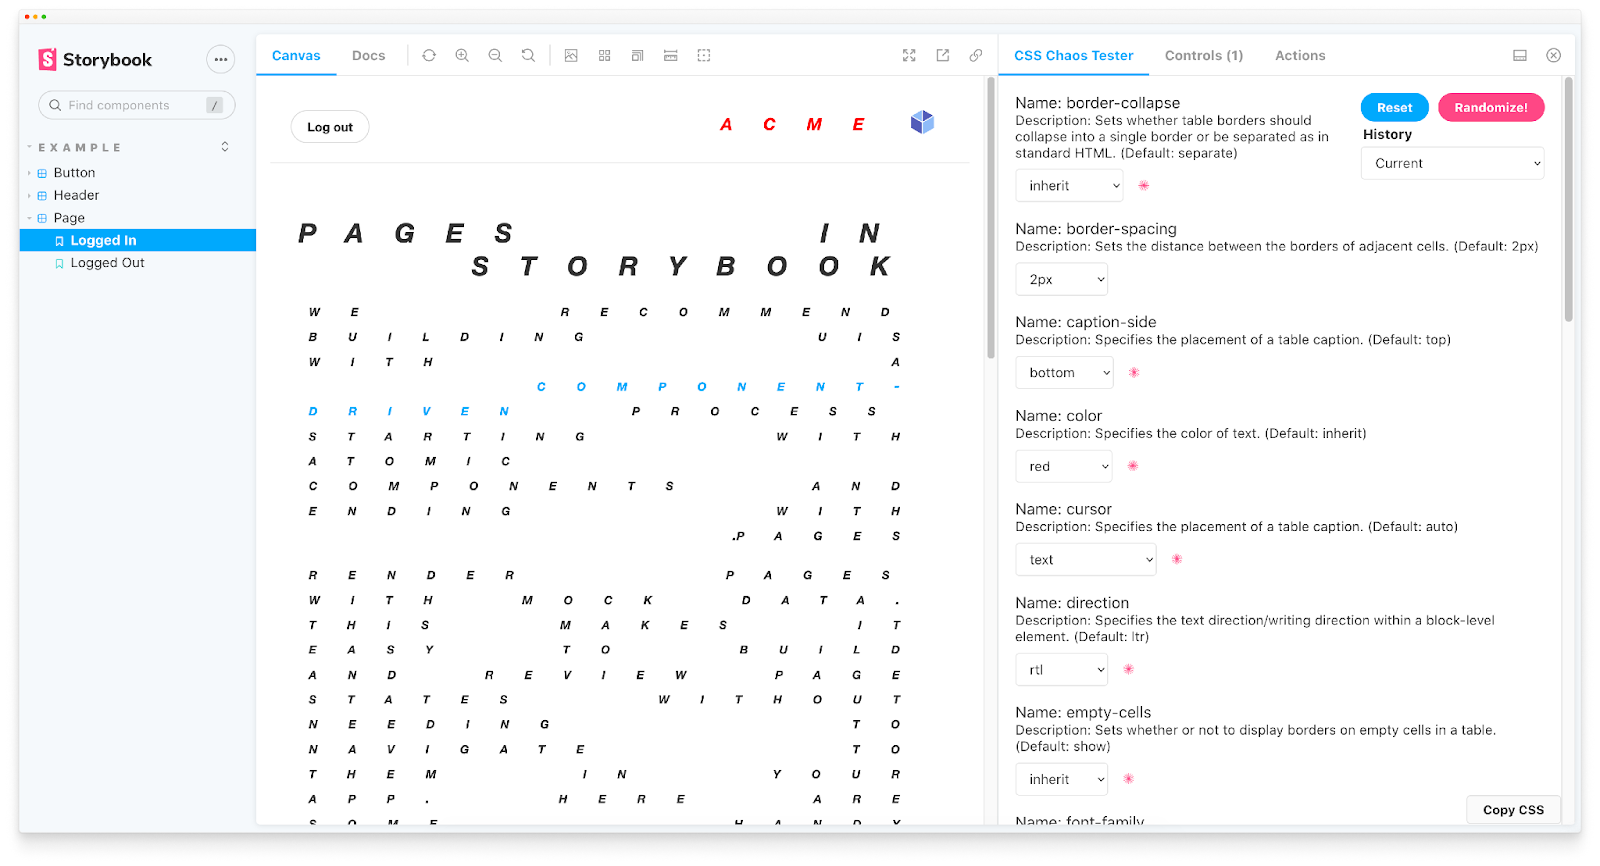Click the pink asterisk beside direction dropdown
Screen dimensions: 1600x866
[1128, 670]
